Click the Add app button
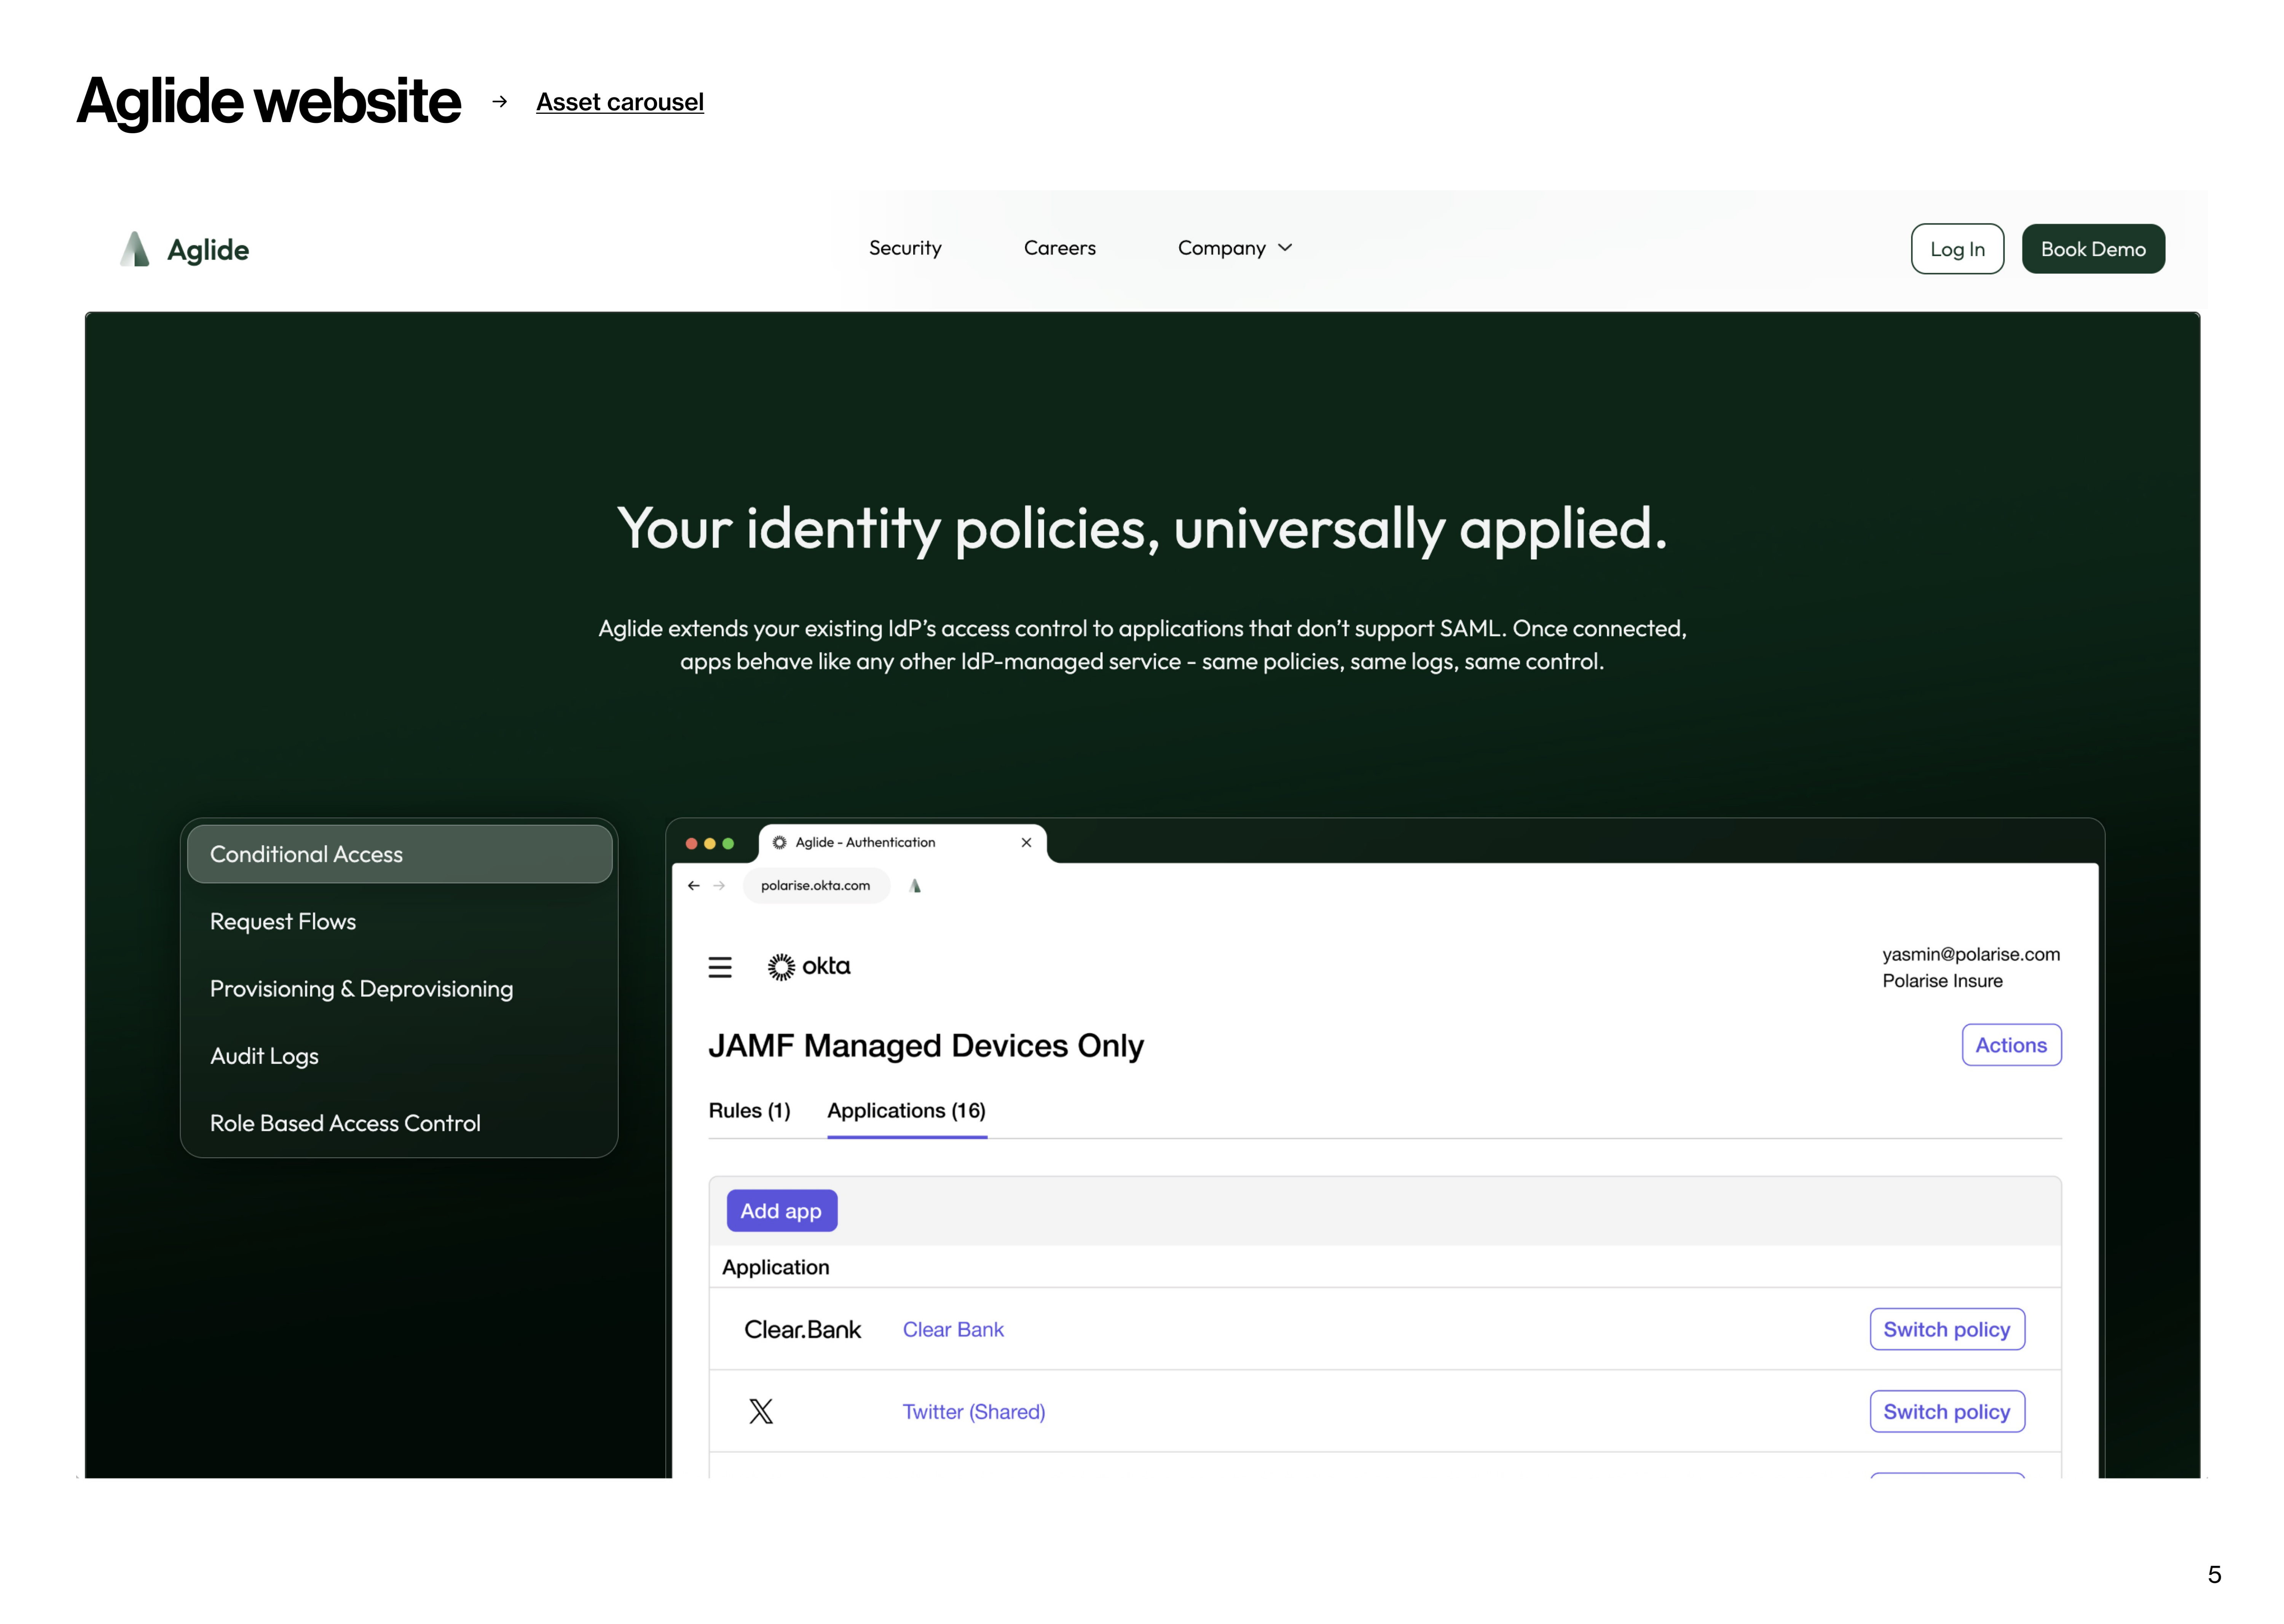Screen dimensions: 2284x1624 point(781,1211)
